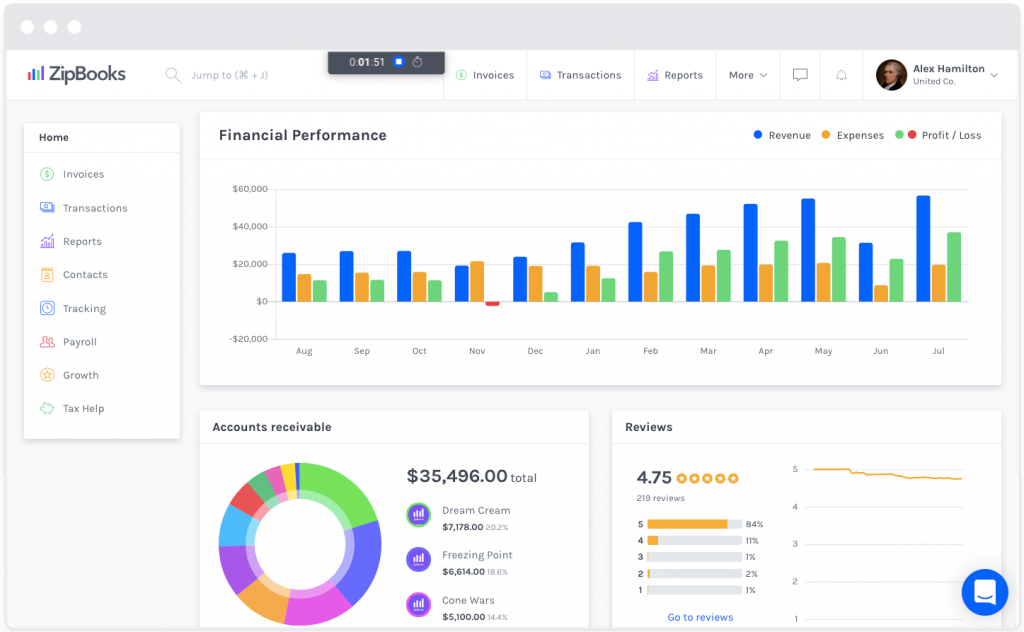Screen dimensions: 1024x632
Task: Open the notifications bell
Action: click(x=842, y=75)
